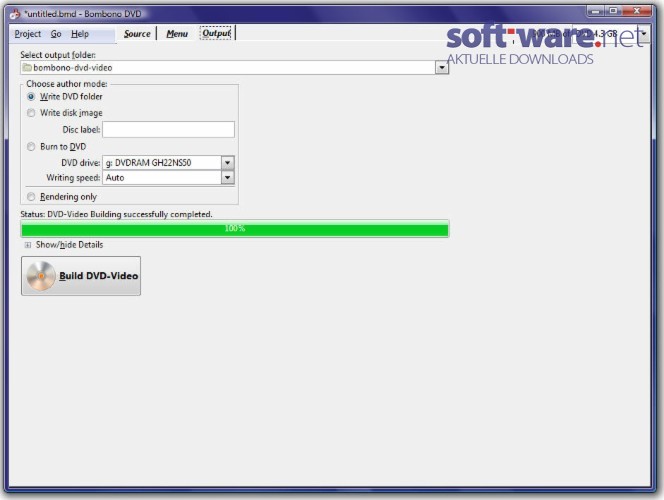Open the disc size dropdown at top right

[644, 33]
